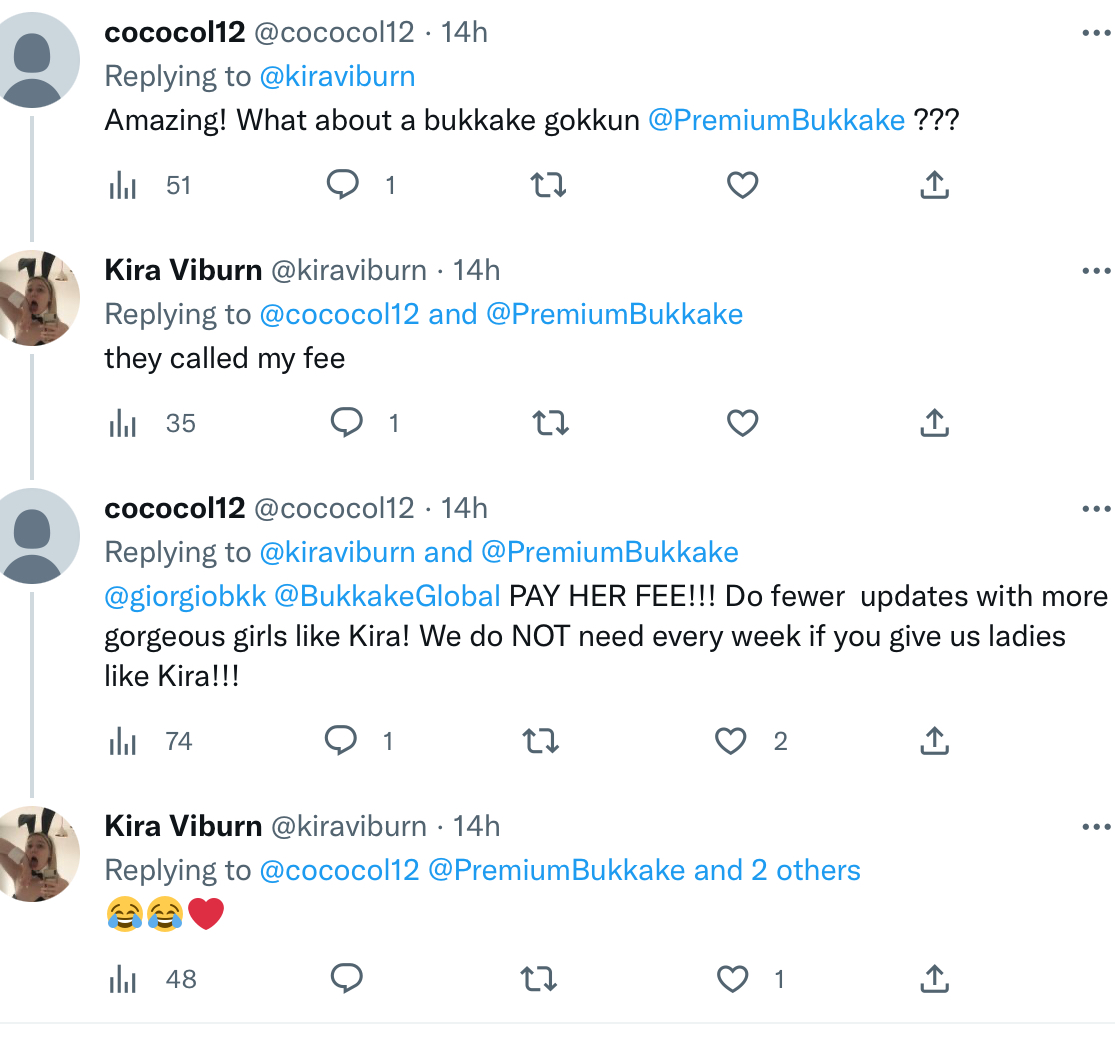Viewport: 1115px width, 1039px height.
Task: Click the '2 others' replying-to link
Action: pyautogui.click(x=805, y=870)
